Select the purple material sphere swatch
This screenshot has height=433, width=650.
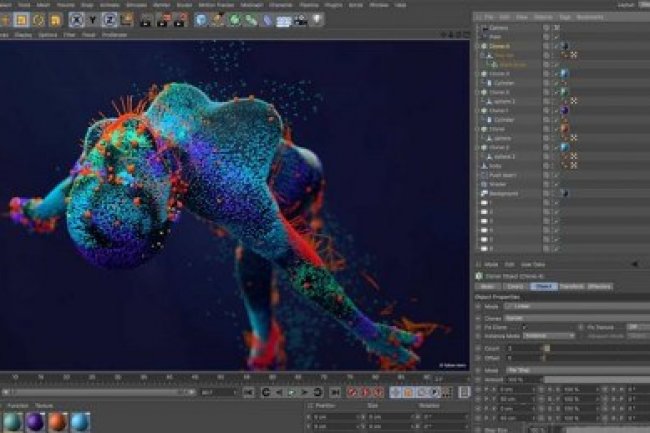coord(33,422)
